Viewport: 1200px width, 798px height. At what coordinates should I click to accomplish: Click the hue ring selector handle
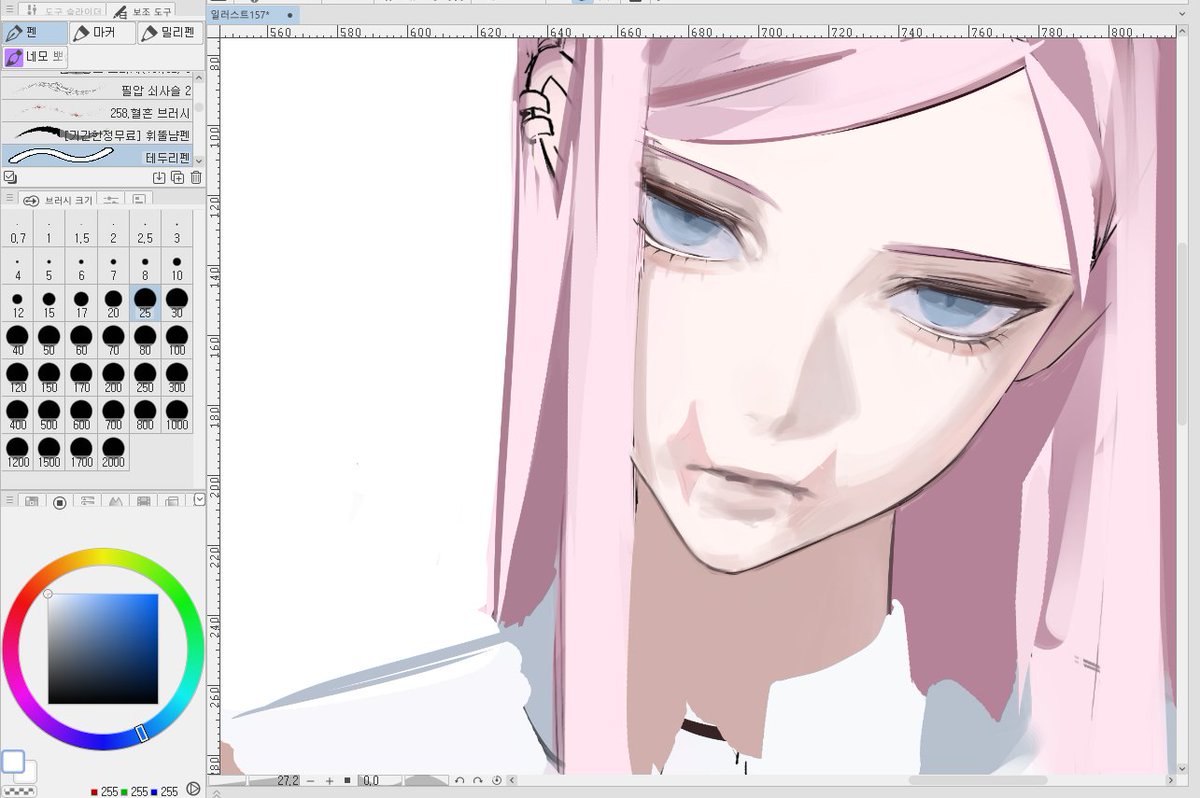tap(142, 733)
